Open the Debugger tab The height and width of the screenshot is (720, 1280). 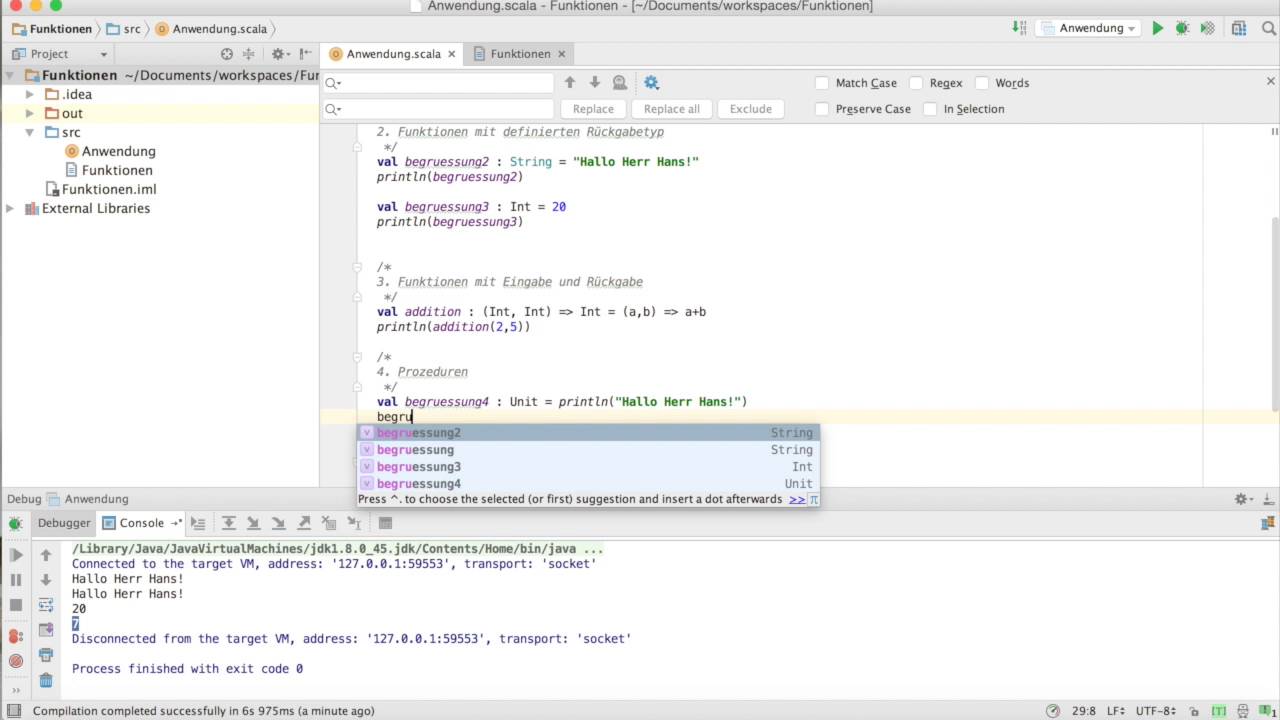(x=64, y=523)
